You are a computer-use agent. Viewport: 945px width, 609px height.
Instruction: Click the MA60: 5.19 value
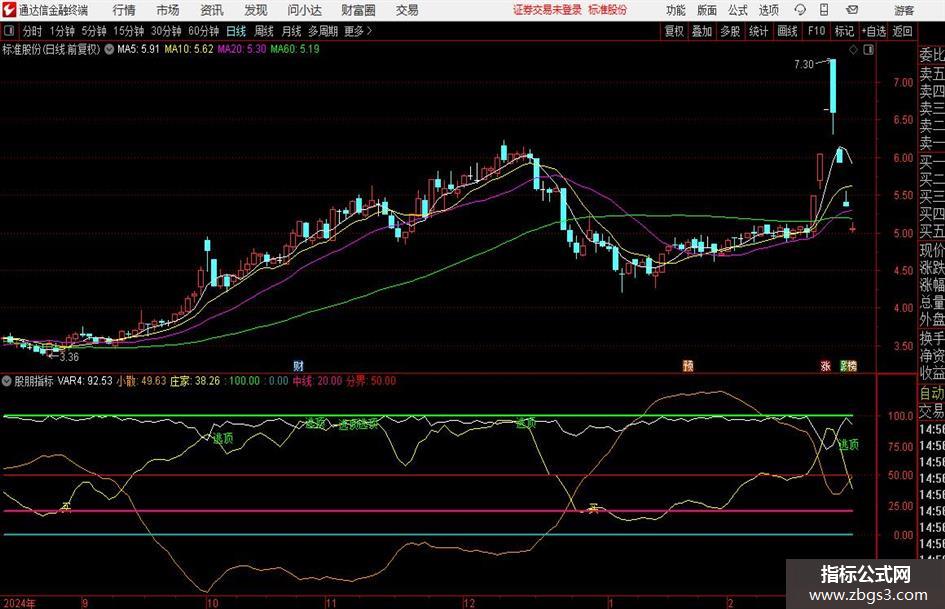tap(295, 49)
